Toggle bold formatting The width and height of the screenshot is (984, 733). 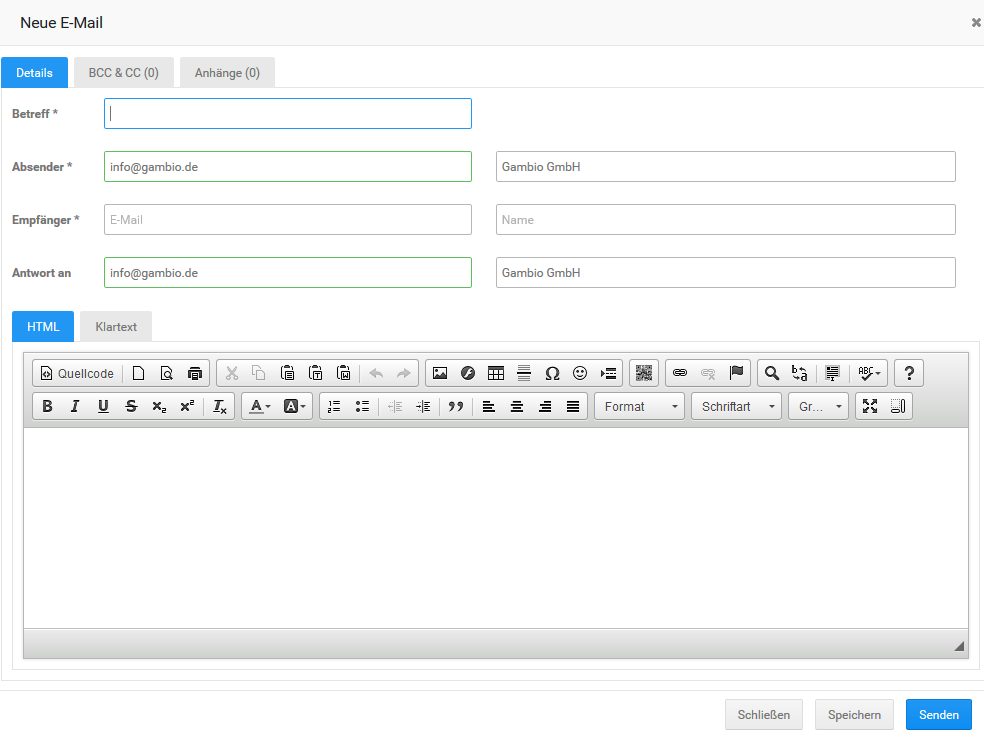pos(47,406)
